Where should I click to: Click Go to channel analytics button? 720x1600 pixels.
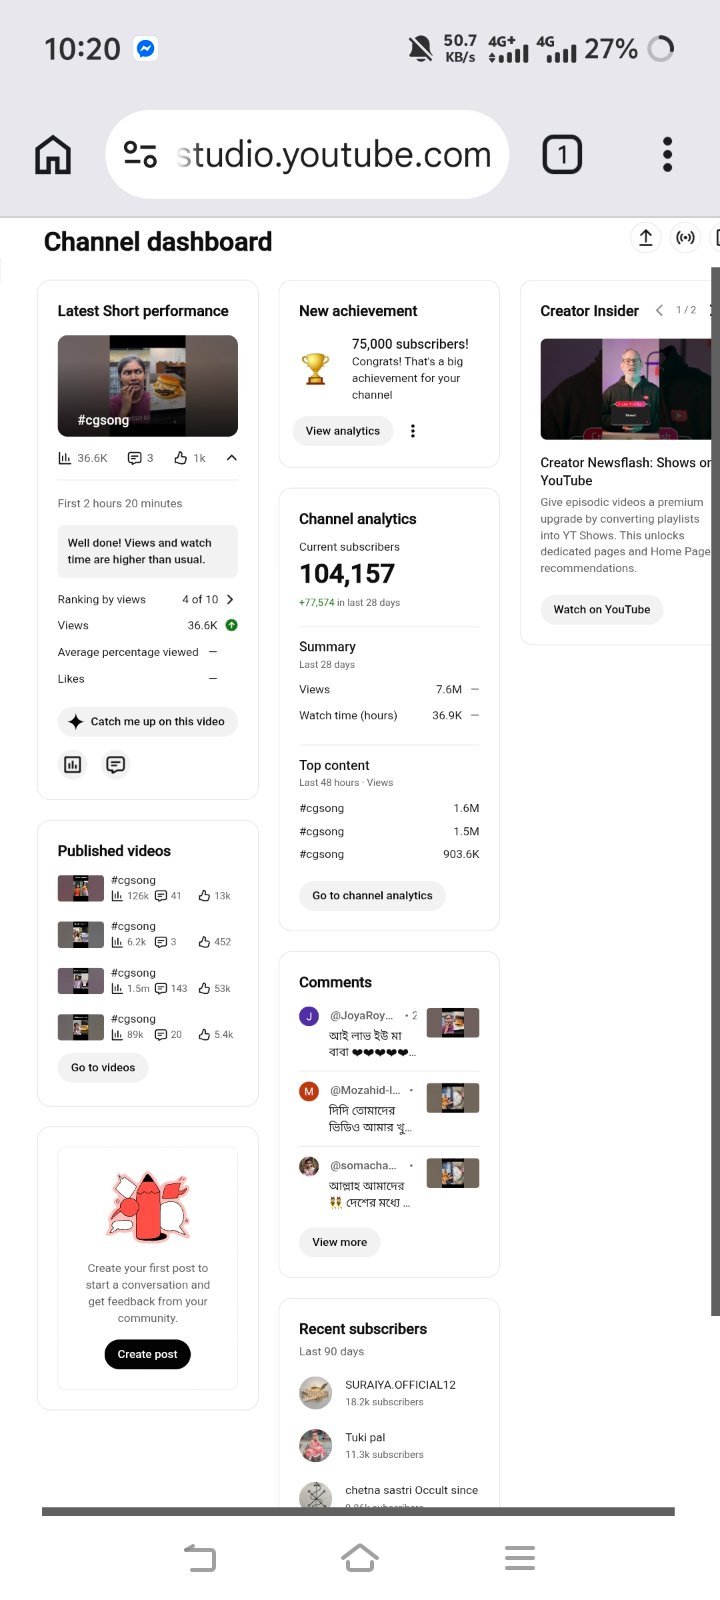pyautogui.click(x=372, y=895)
